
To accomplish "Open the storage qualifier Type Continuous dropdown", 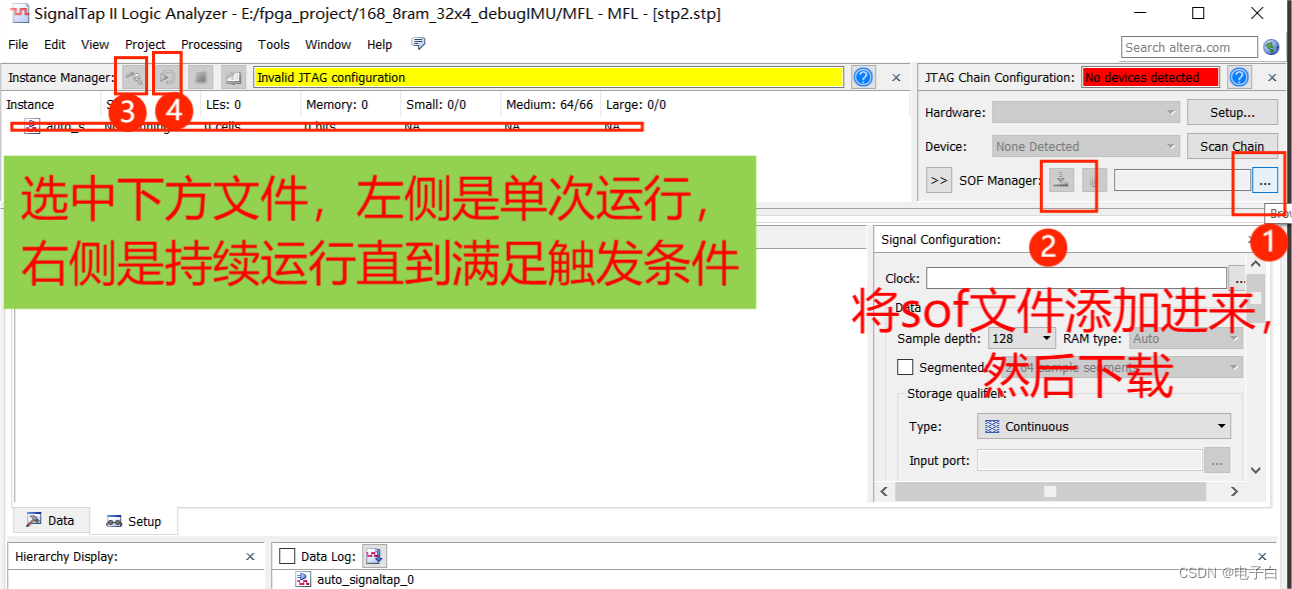I will click(1104, 426).
